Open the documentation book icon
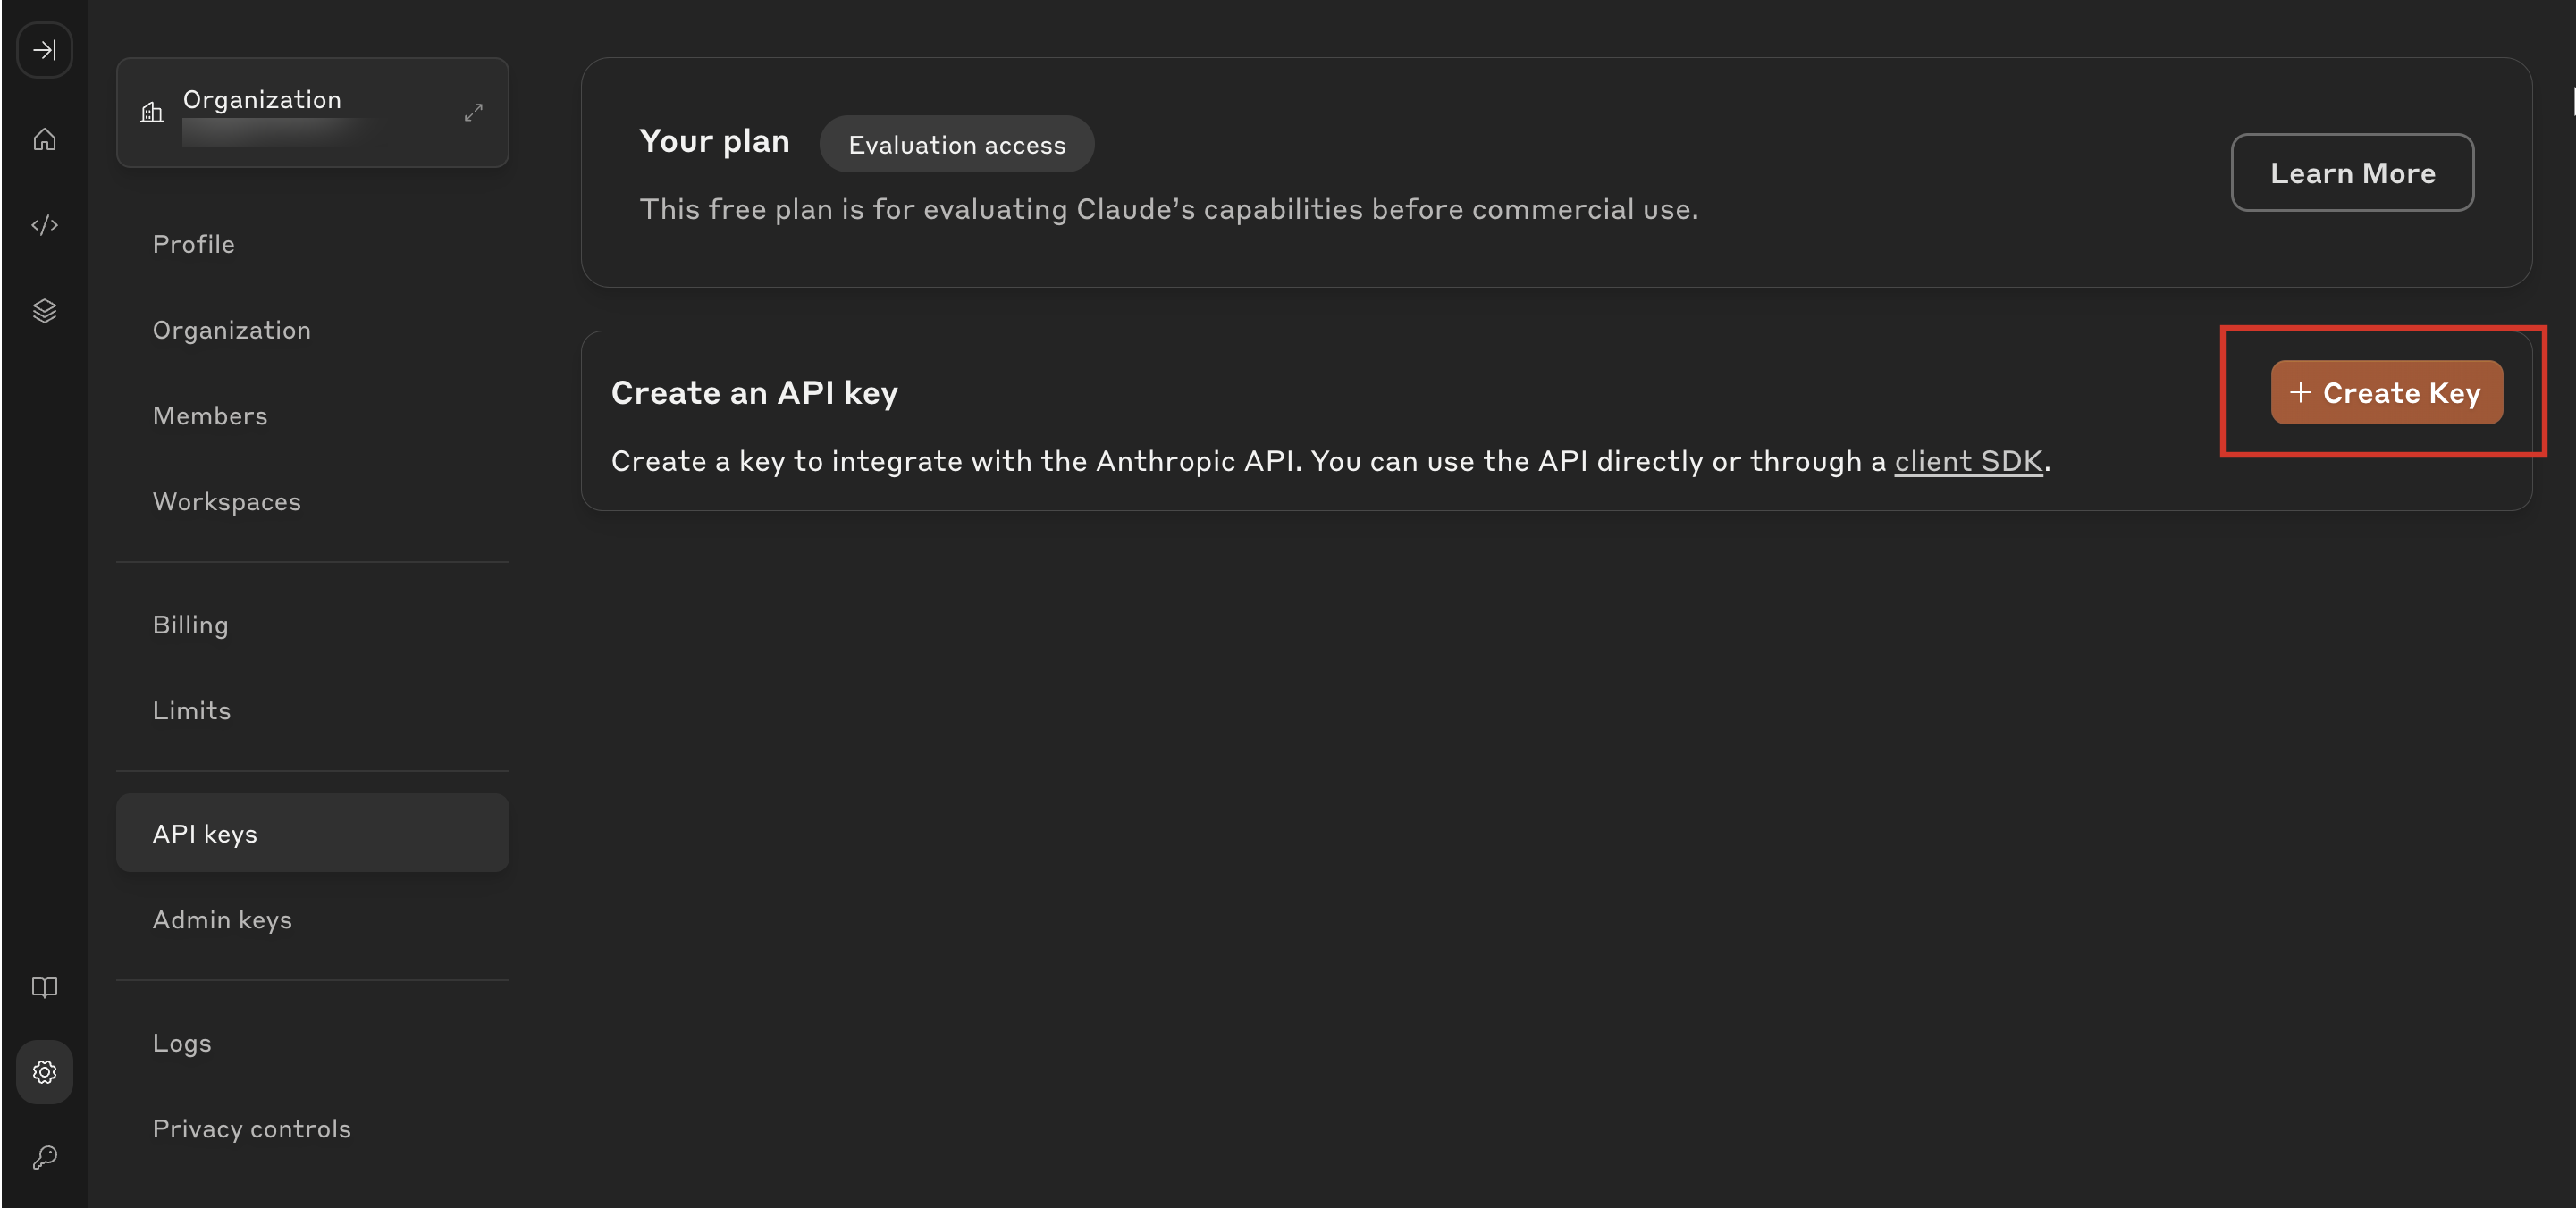2576x1208 pixels. (x=45, y=987)
